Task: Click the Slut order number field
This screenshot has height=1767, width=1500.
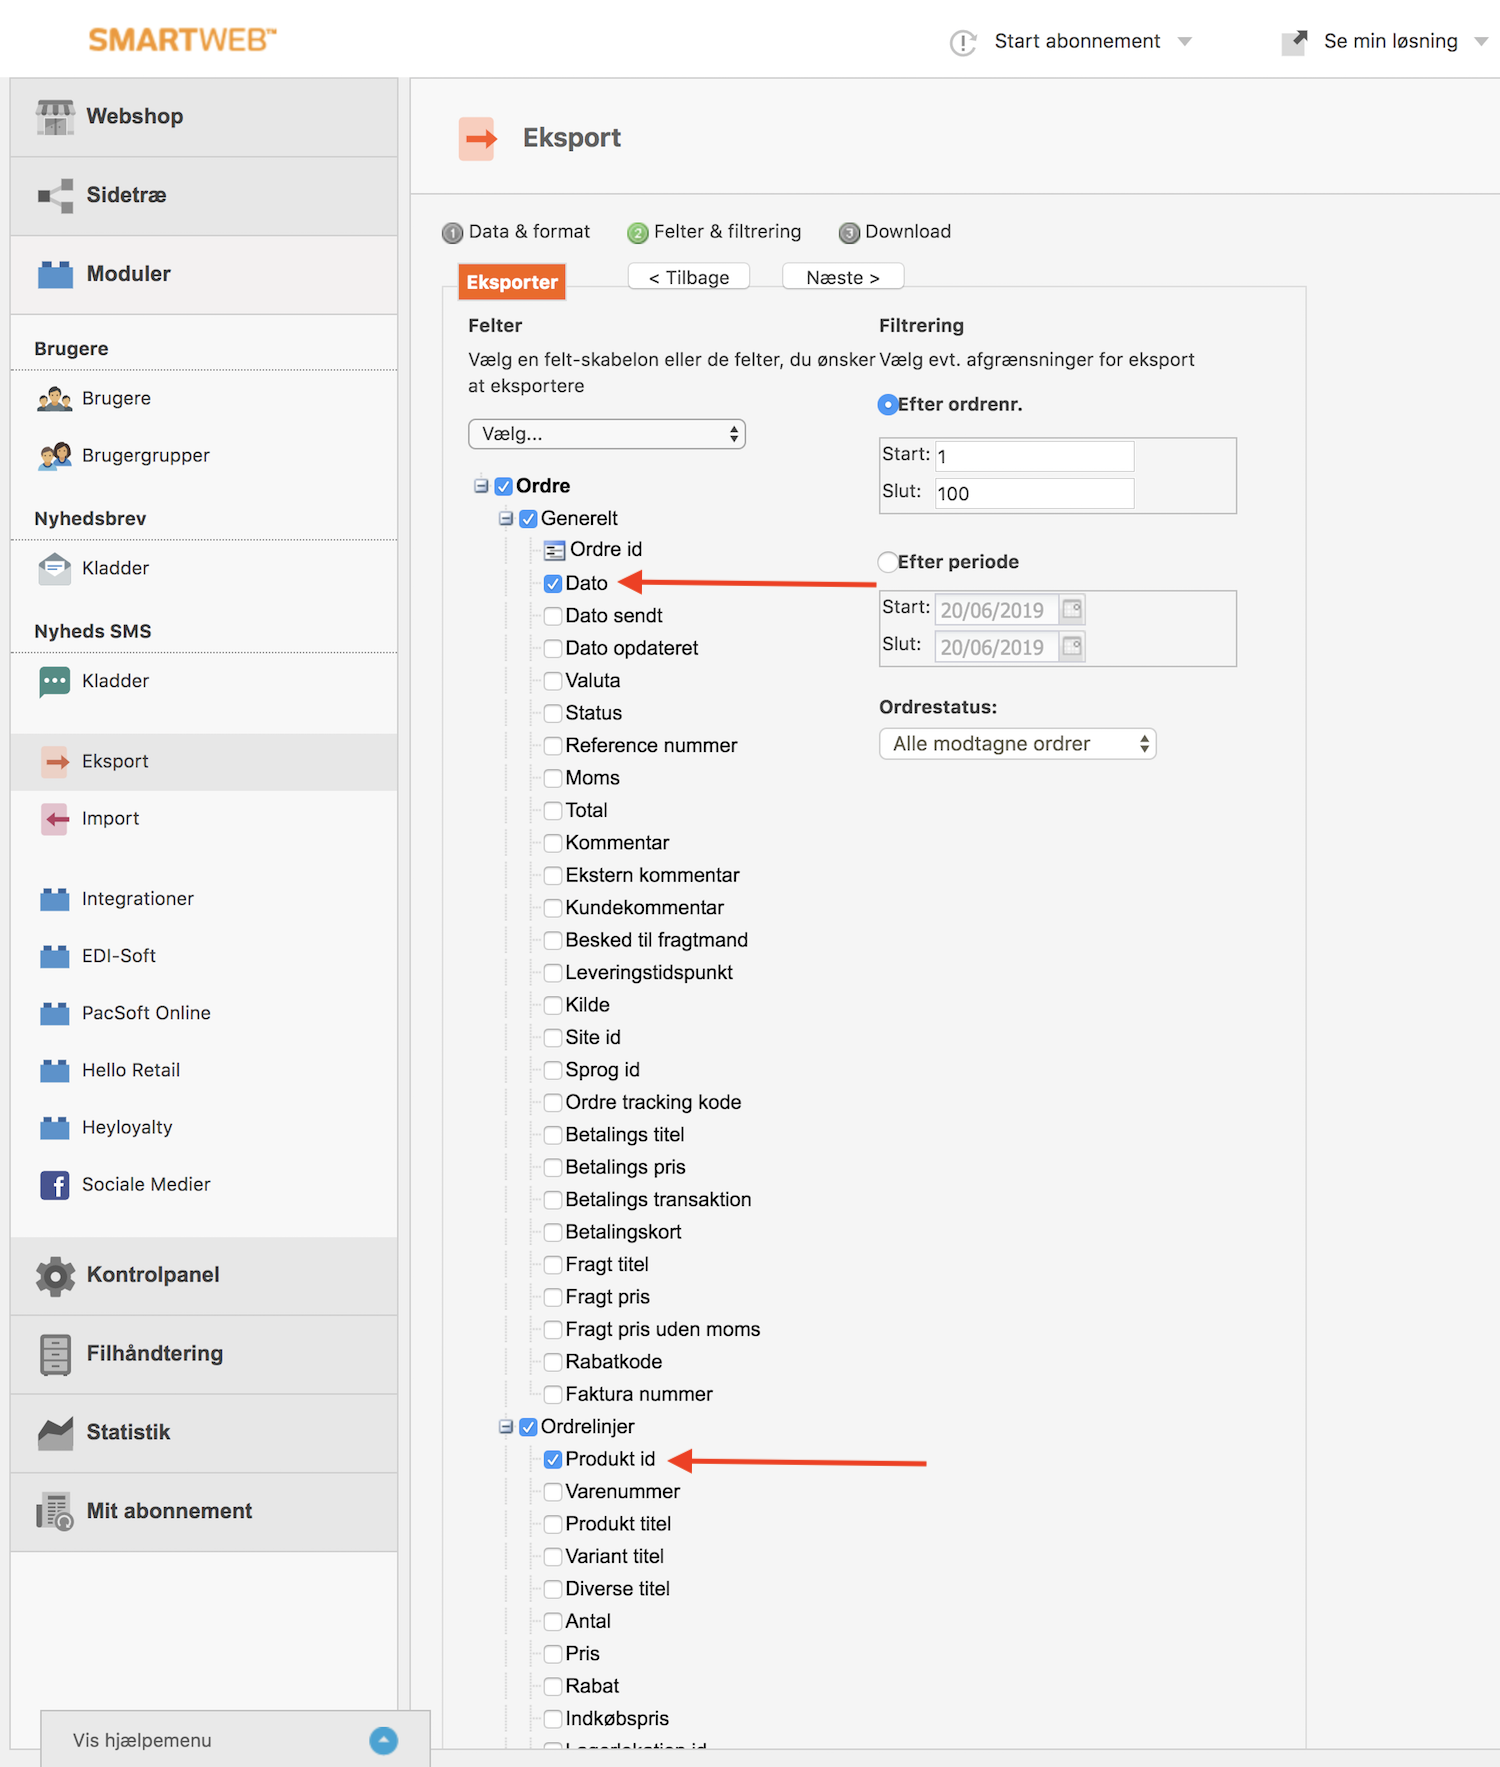Action: (1033, 493)
